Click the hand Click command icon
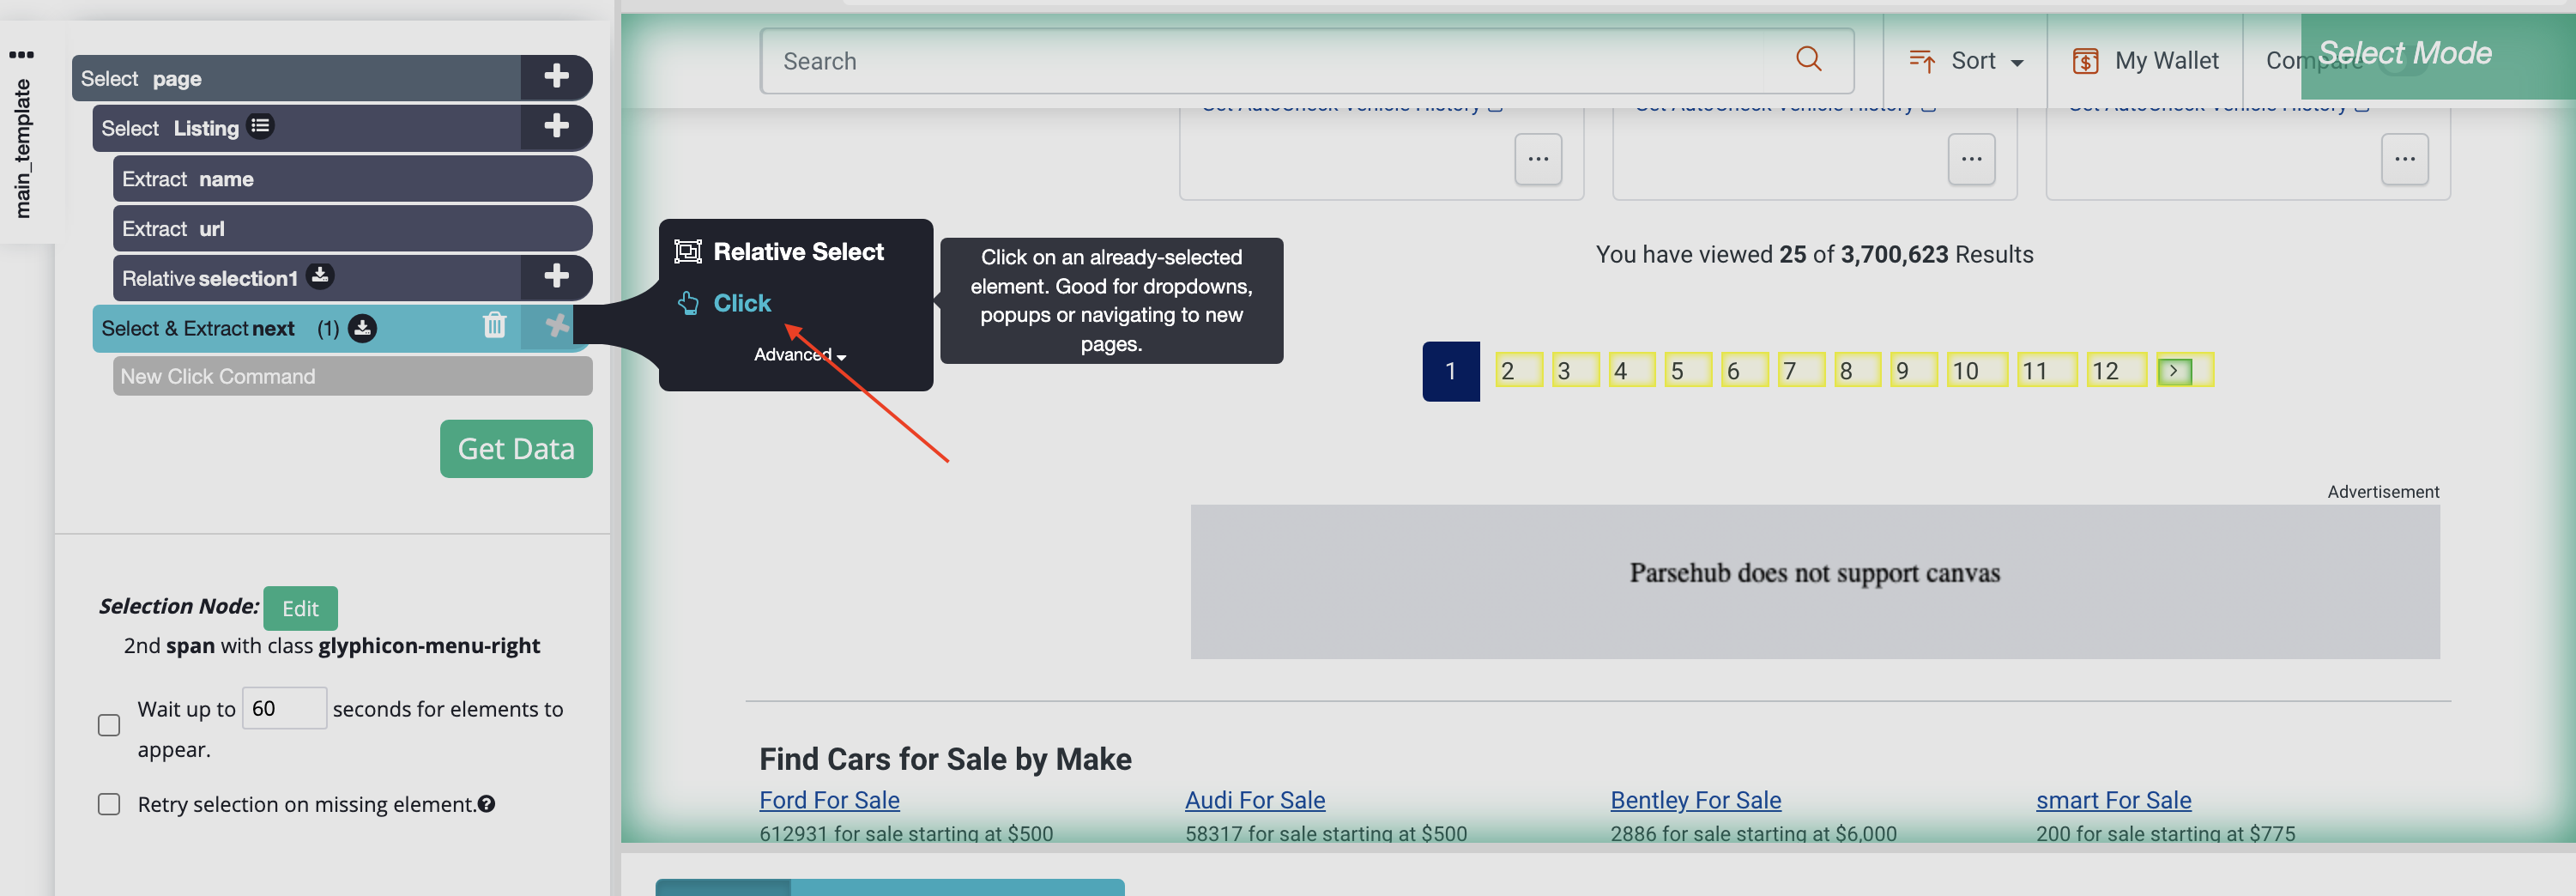This screenshot has width=2576, height=896. [x=688, y=303]
